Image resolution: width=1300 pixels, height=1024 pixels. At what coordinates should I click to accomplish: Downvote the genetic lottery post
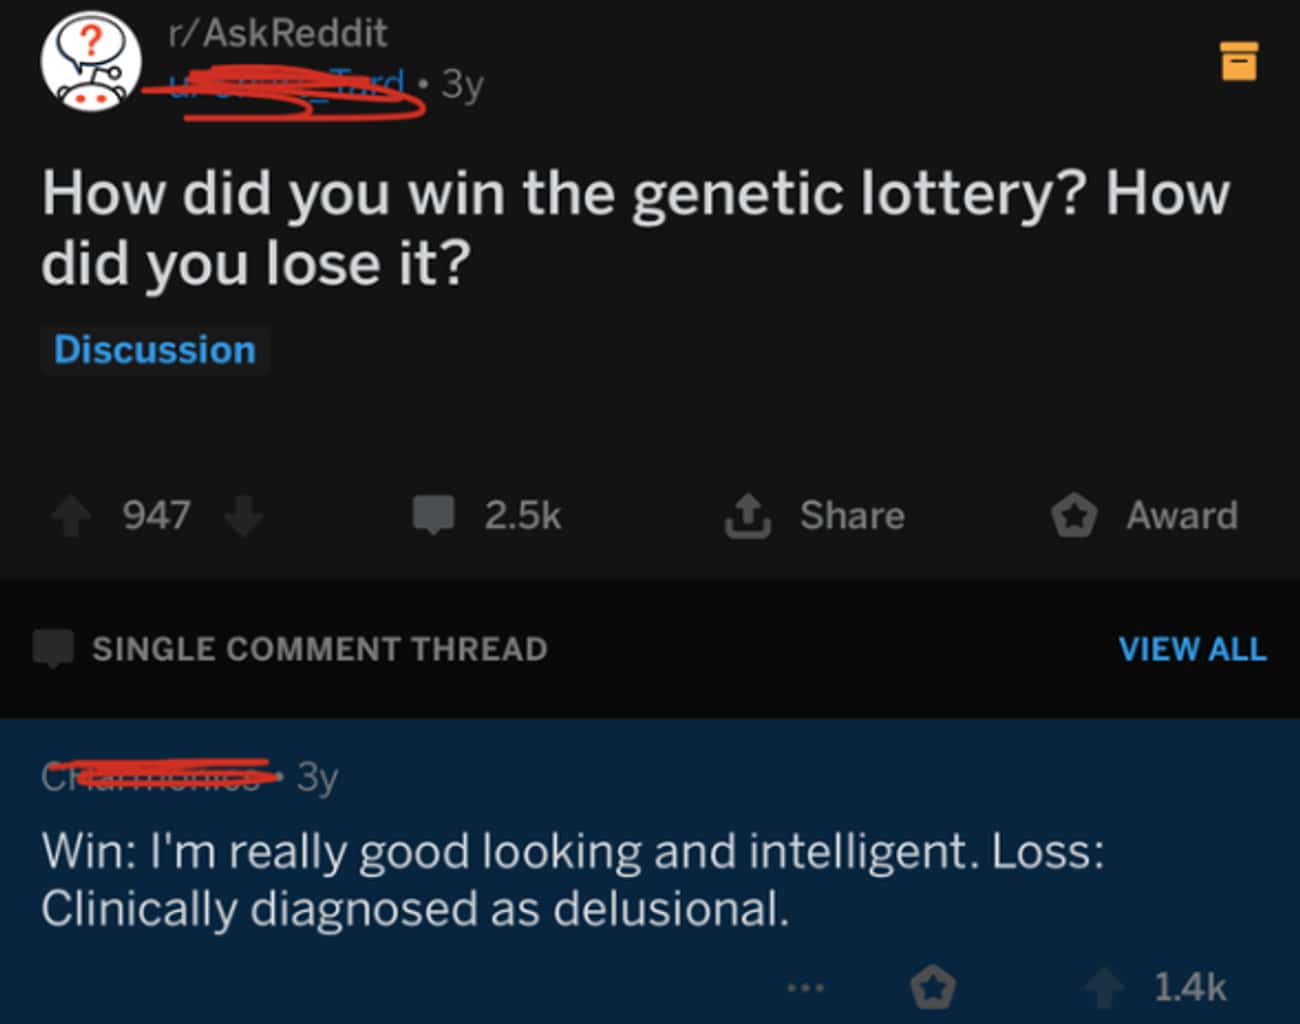tap(243, 517)
